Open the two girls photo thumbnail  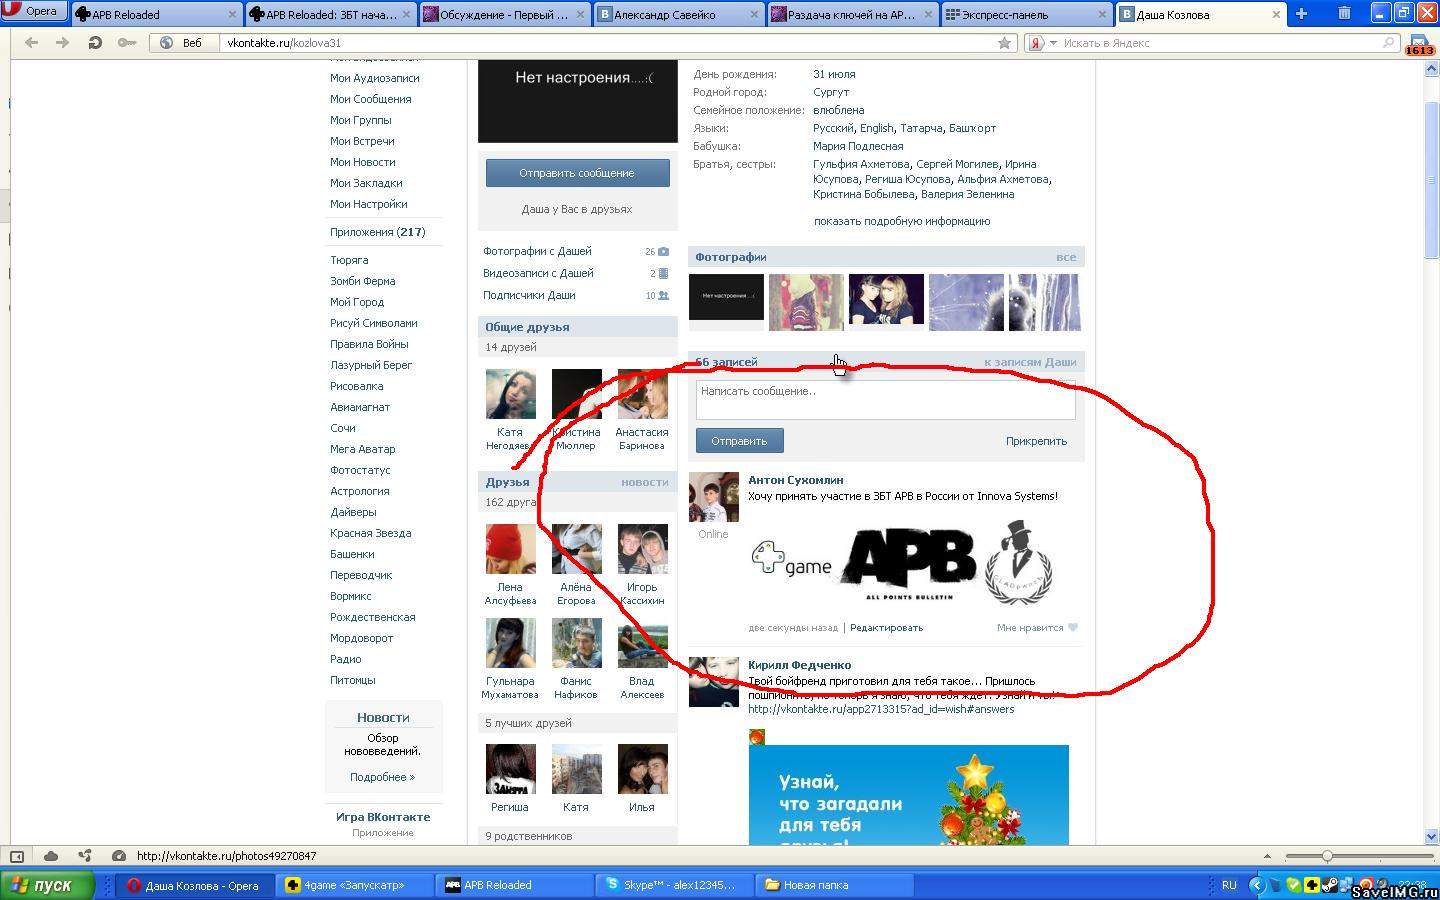click(886, 301)
